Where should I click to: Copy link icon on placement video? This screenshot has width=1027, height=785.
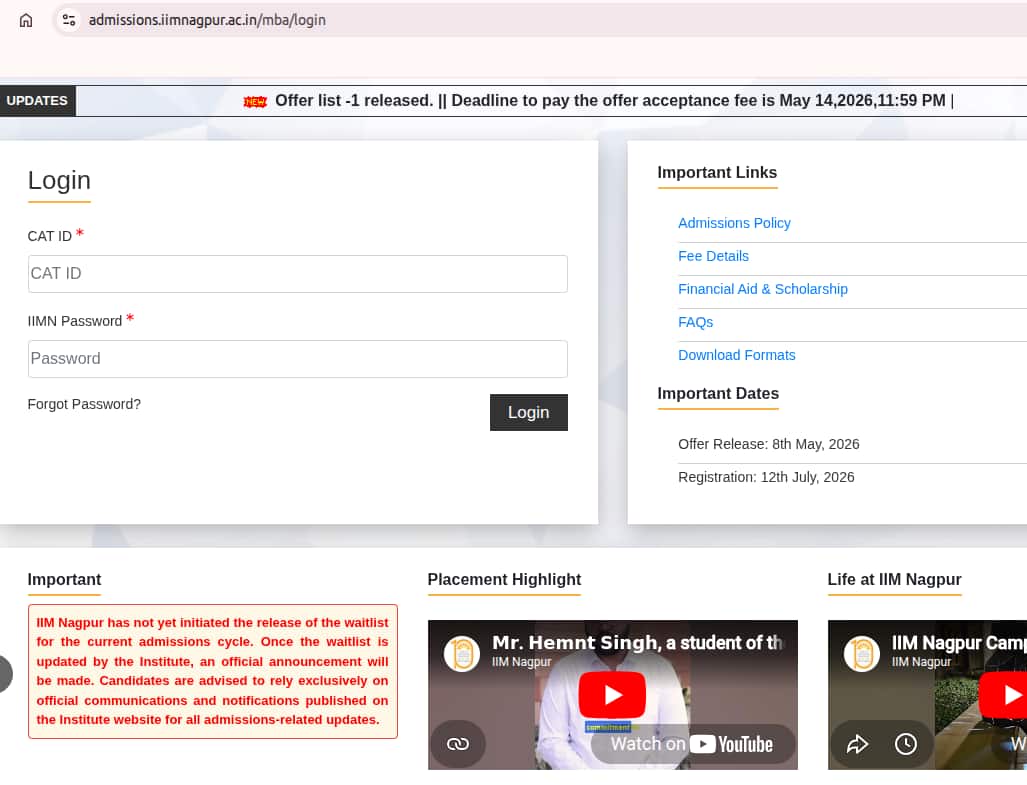[458, 744]
